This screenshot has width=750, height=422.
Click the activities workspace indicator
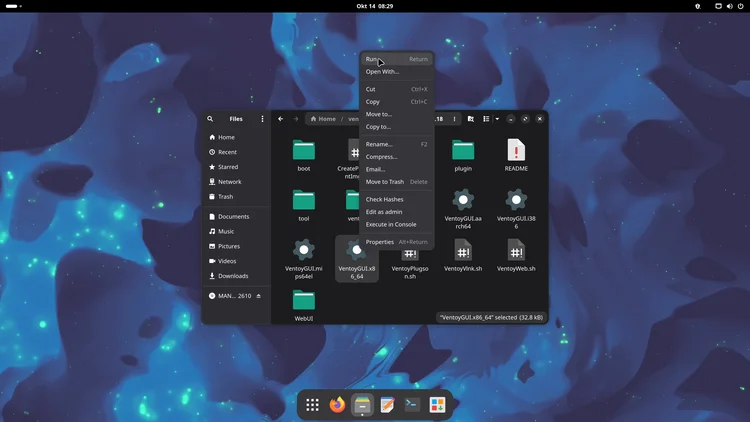coord(13,6)
